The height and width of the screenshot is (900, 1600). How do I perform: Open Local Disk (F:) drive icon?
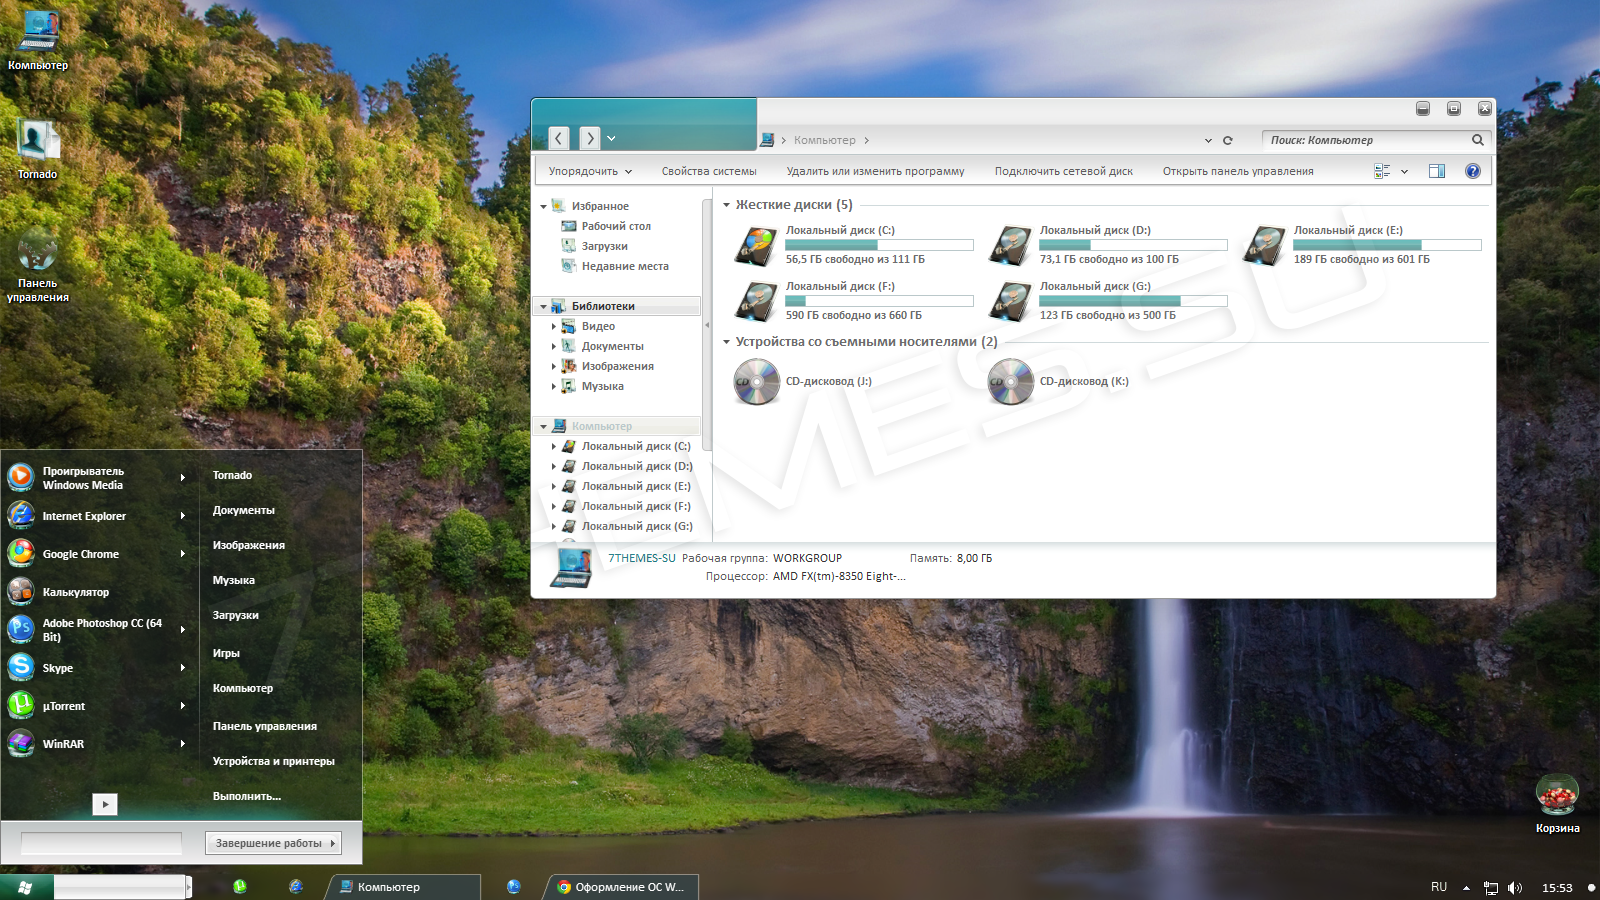[757, 301]
